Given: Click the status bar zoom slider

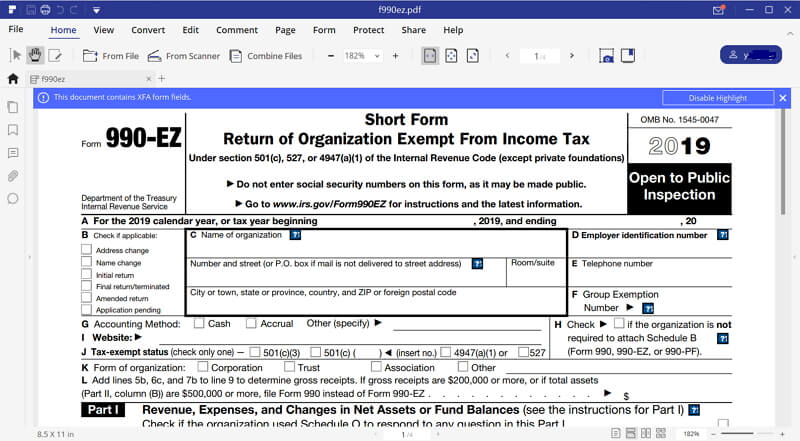Looking at the screenshot, I should point(746,434).
